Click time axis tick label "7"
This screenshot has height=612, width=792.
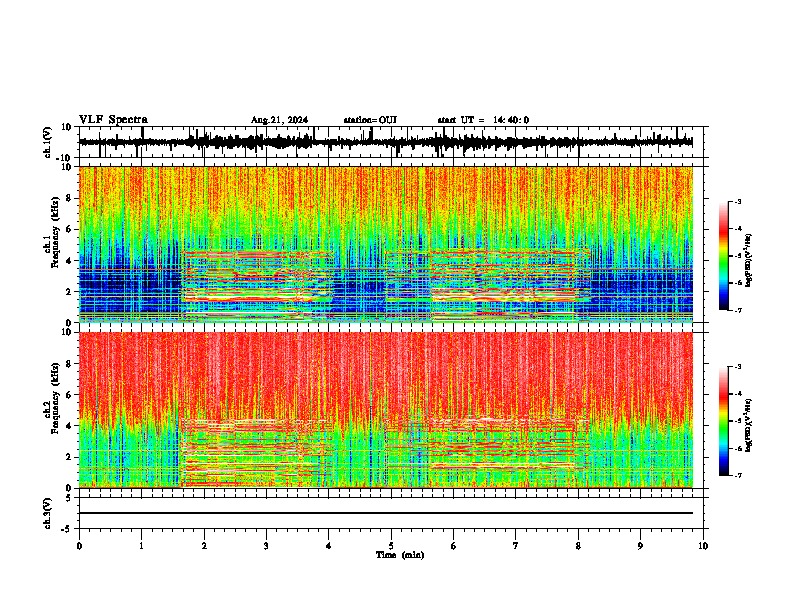[x=516, y=546]
